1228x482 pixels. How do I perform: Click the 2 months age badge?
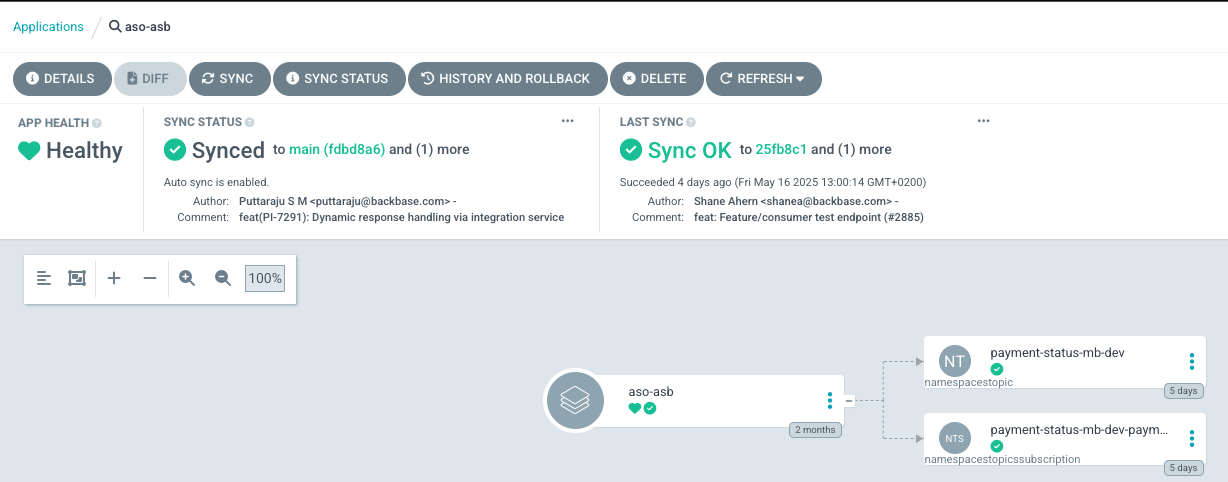815,430
